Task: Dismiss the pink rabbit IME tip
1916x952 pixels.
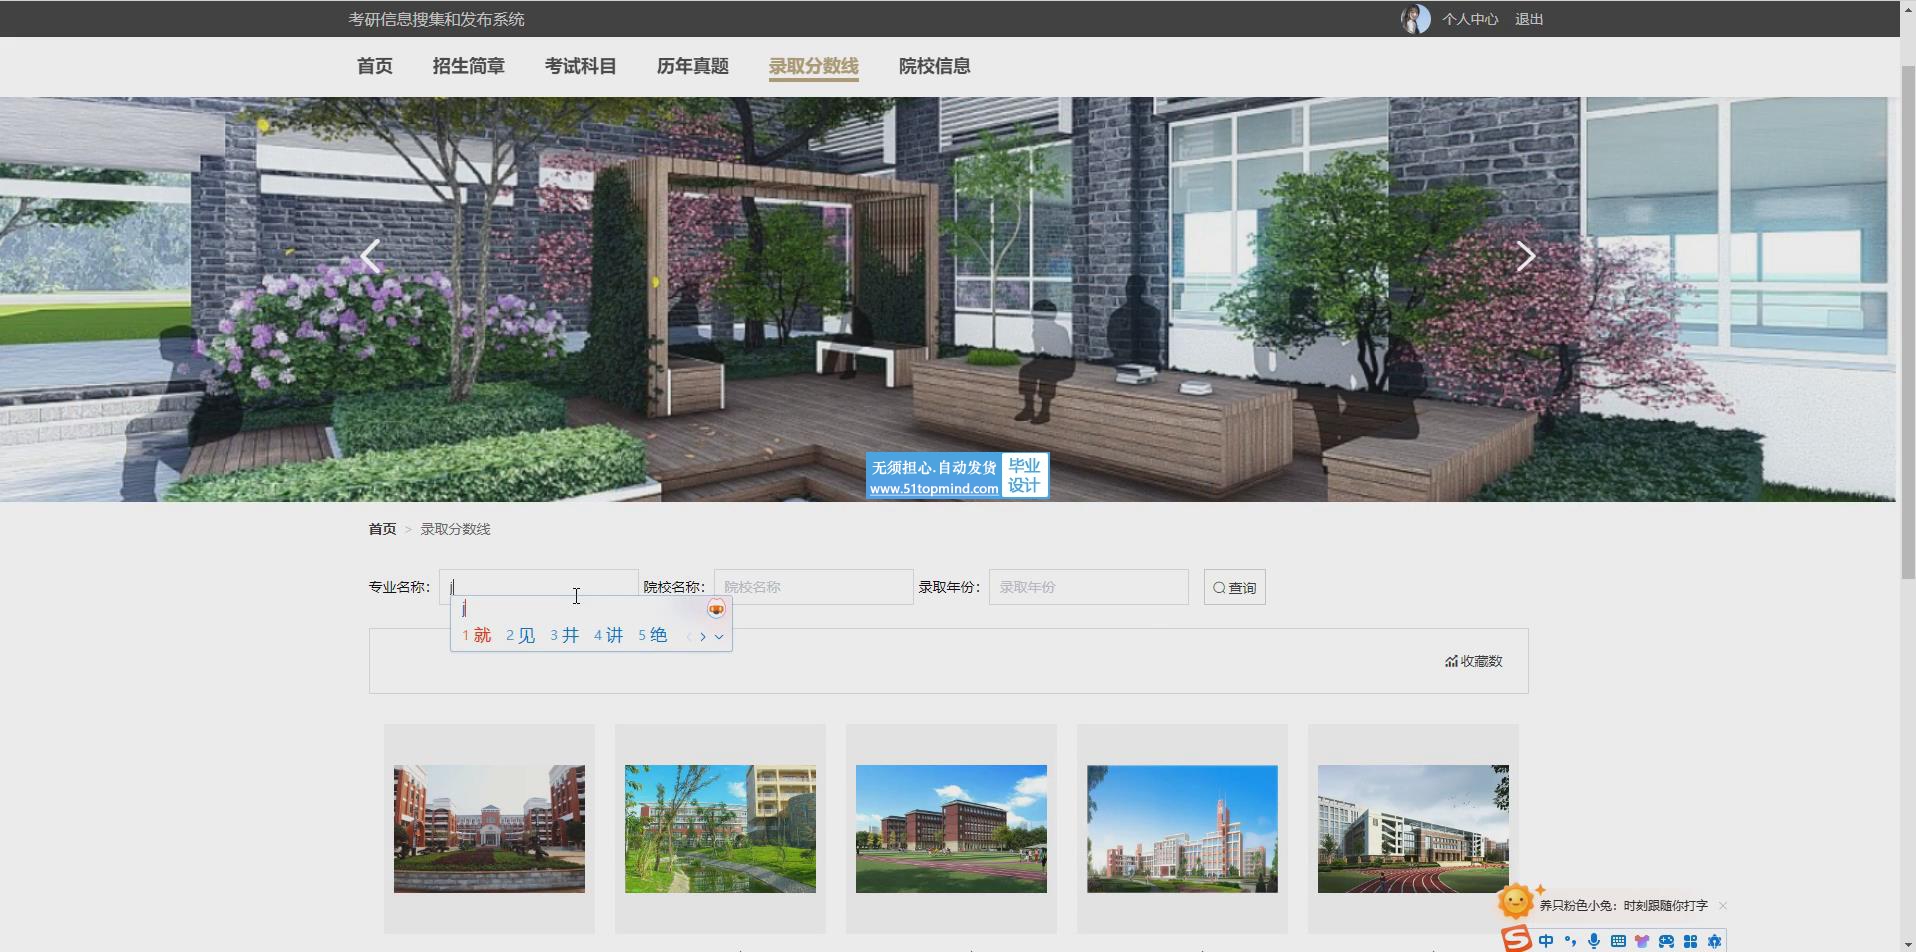Action: point(1722,906)
